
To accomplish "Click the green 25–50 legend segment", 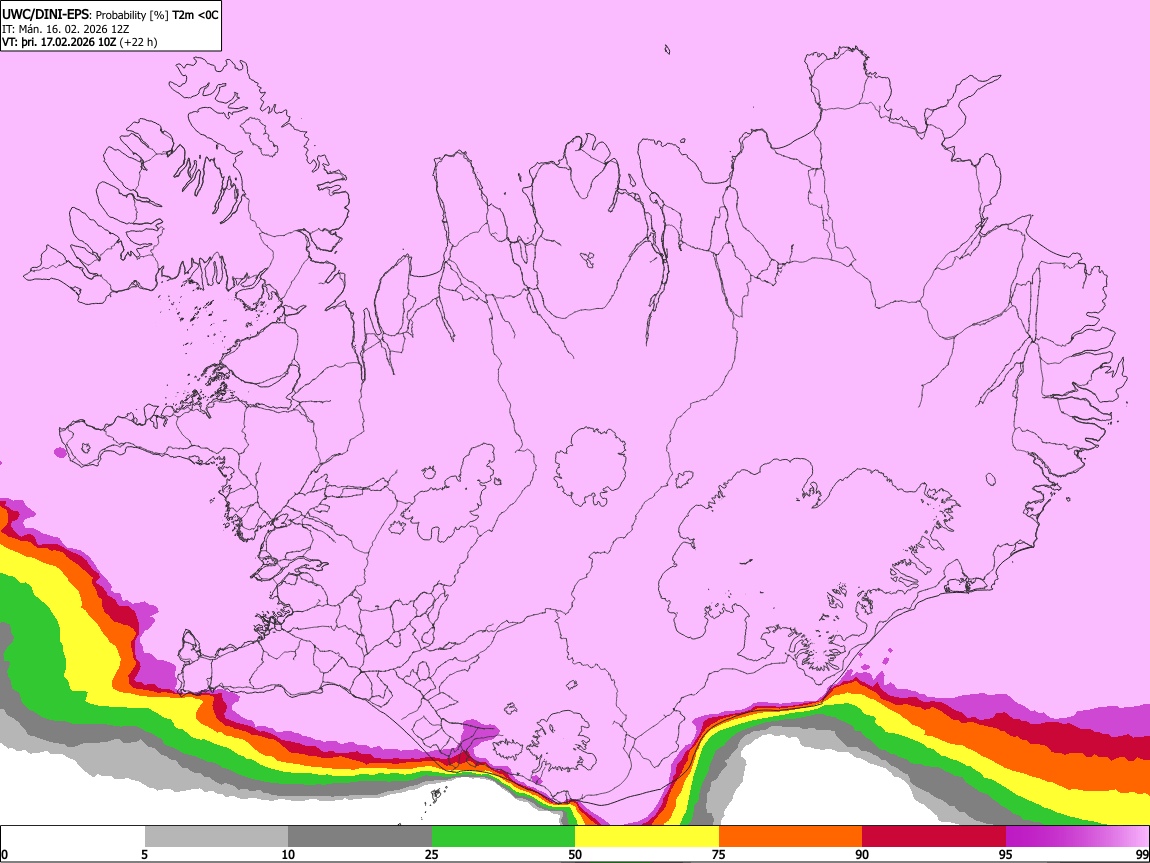I will (x=503, y=836).
